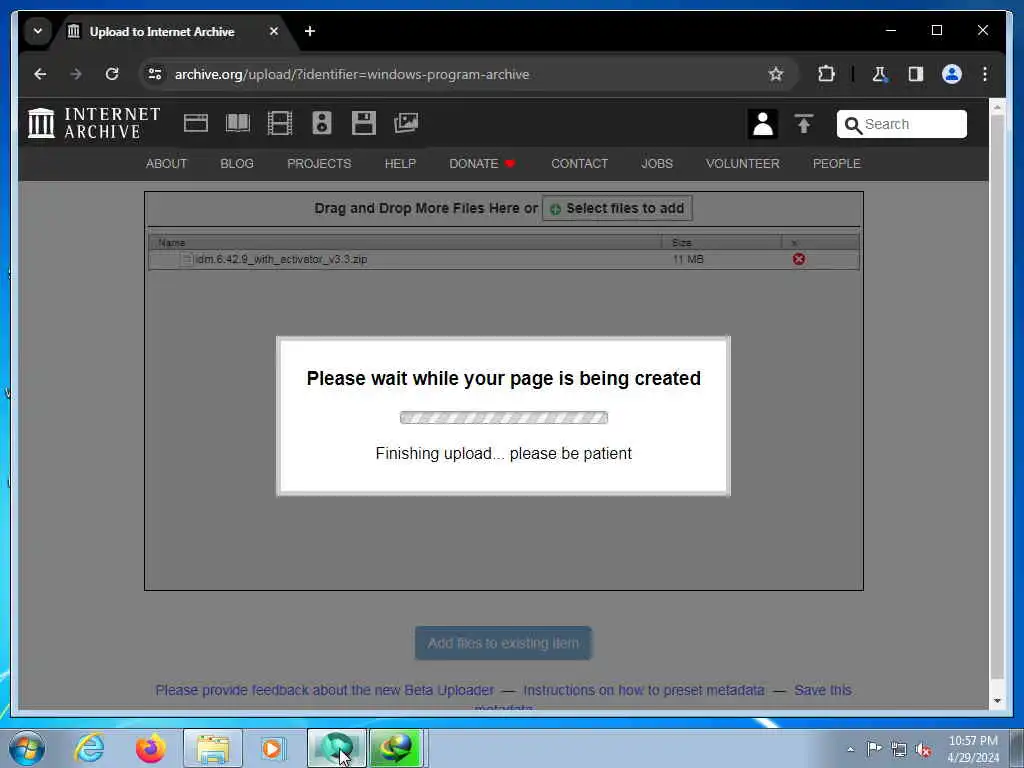1024x768 pixels.
Task: Open Windows Explorer folder on taskbar
Action: coord(212,748)
